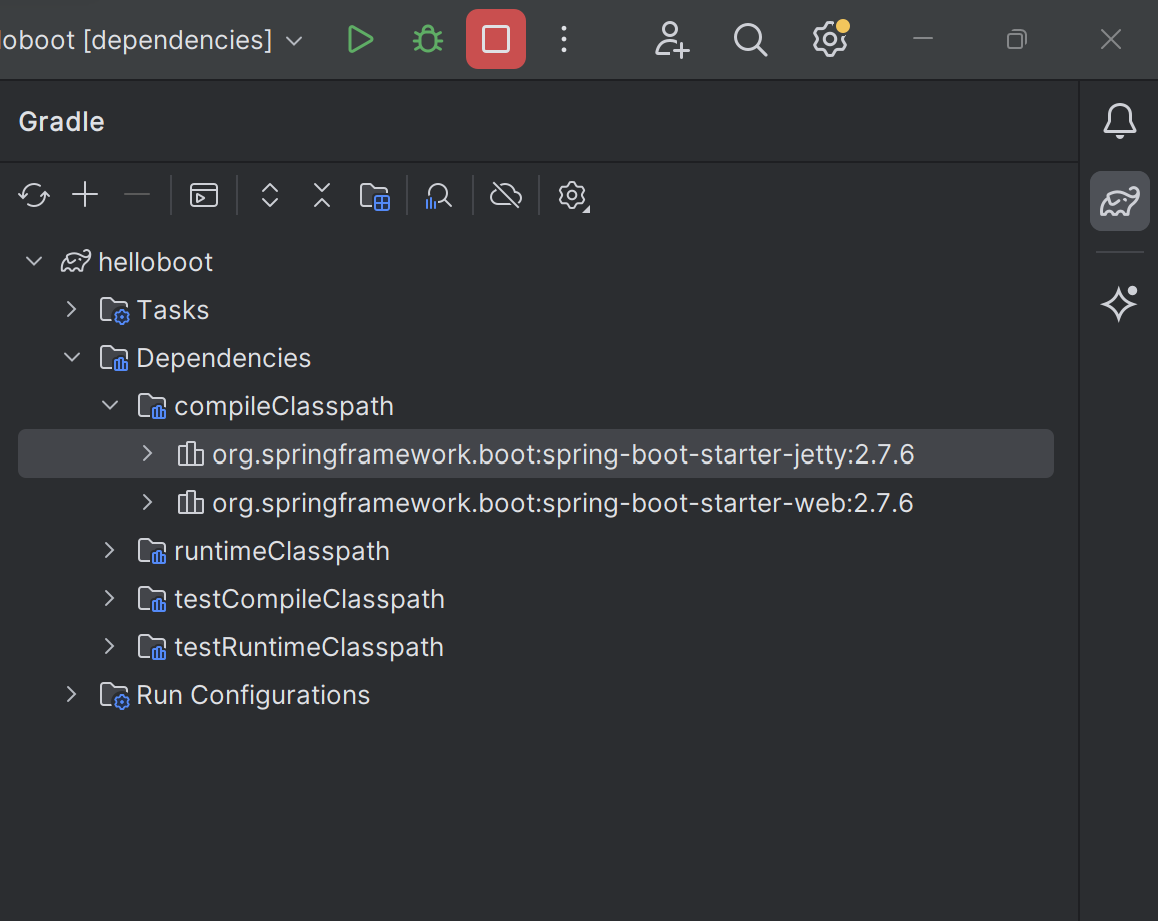This screenshot has height=922, width=1158.
Task: Expand the Run Configurations node
Action: 72,694
